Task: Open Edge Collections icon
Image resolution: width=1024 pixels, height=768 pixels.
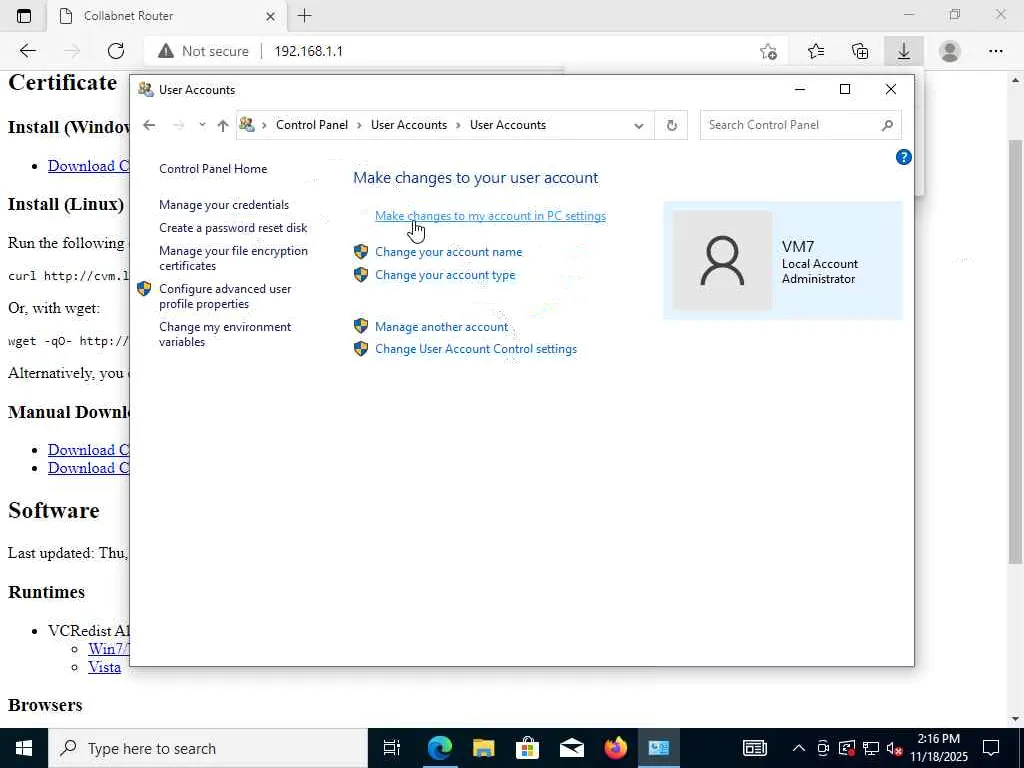Action: click(860, 51)
